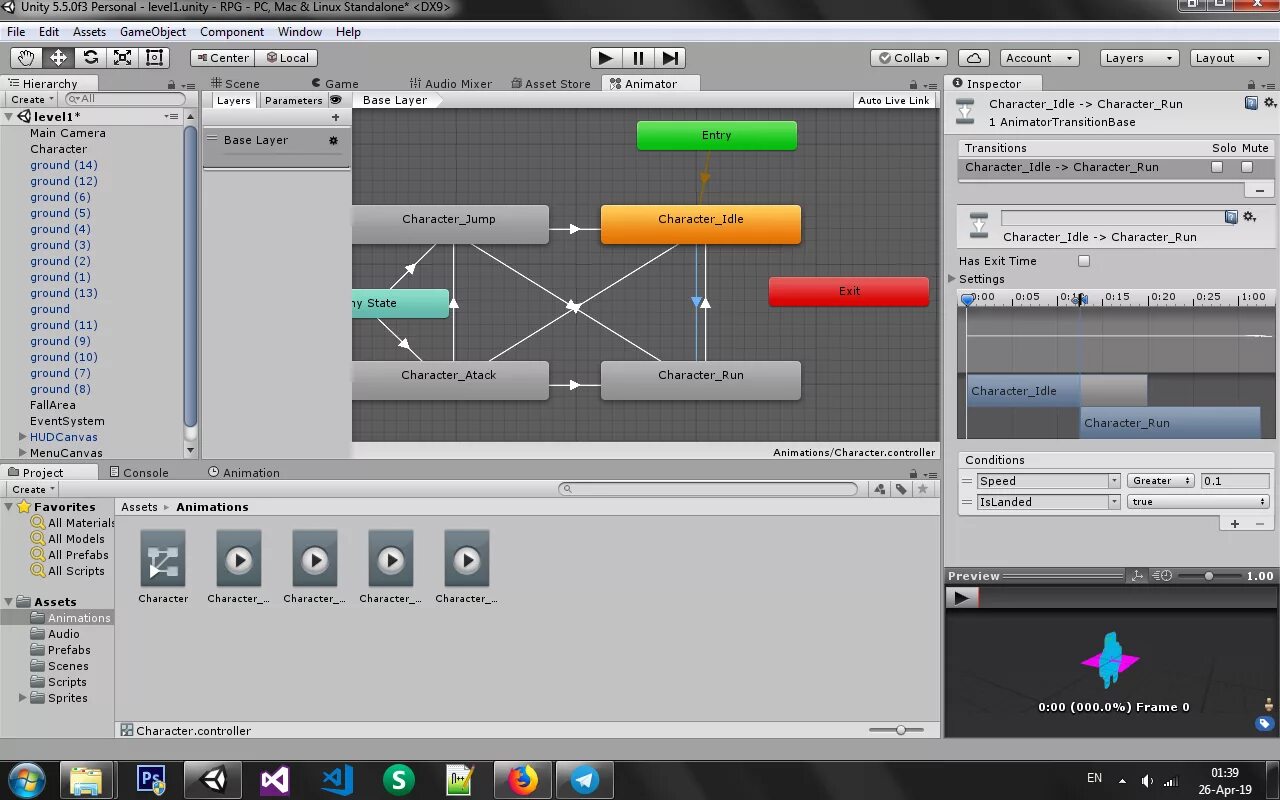
Task: Enable Mute for the Idle to Run transition
Action: [x=1247, y=167]
